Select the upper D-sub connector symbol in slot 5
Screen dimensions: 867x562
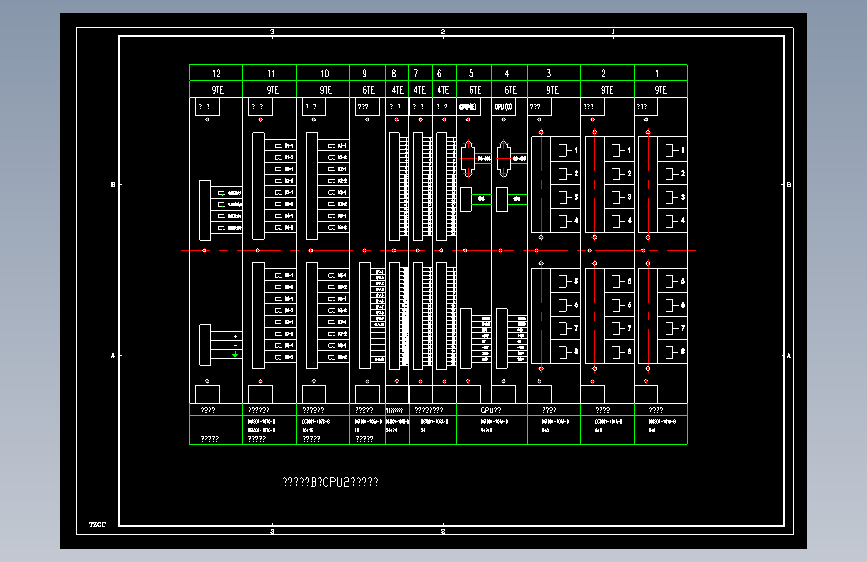[x=468, y=159]
